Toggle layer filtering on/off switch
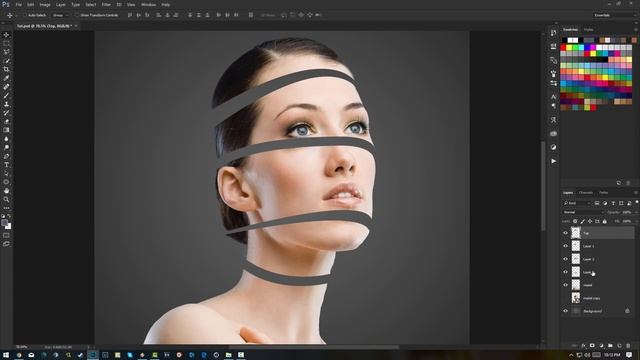 [637, 202]
